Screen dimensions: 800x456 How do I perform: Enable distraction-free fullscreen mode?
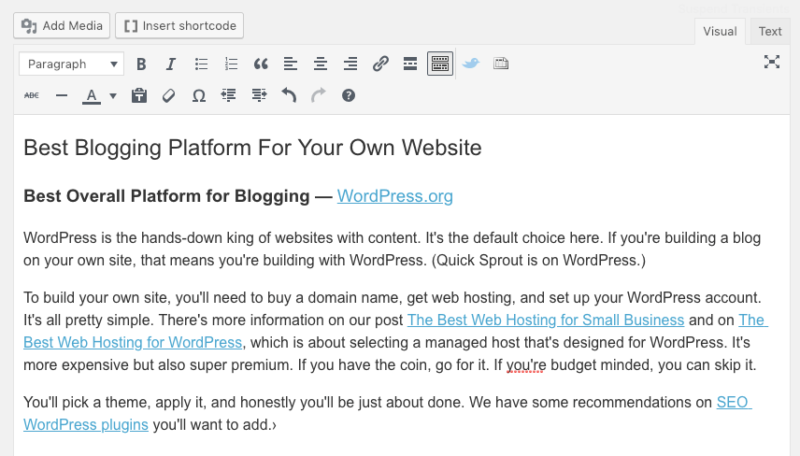[771, 62]
